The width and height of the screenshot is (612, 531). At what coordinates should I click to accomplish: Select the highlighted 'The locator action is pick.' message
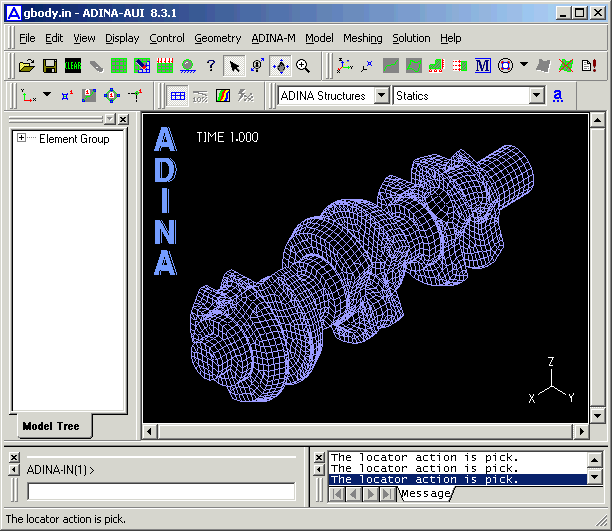point(458,479)
